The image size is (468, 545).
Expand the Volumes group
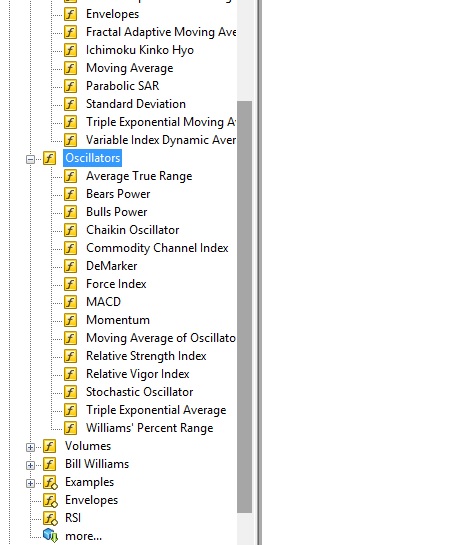[31, 447]
